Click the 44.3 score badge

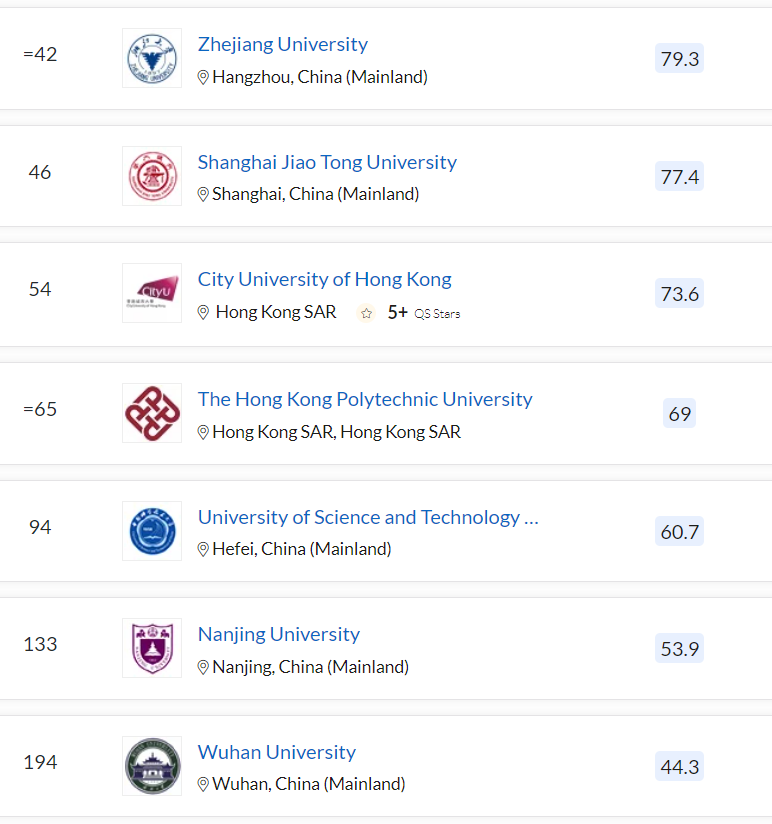[679, 766]
